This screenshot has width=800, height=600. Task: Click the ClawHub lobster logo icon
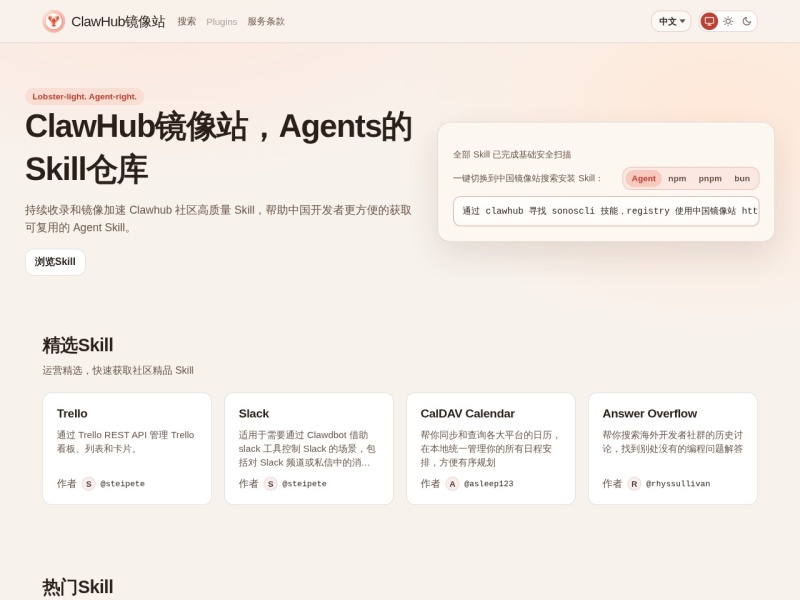54,21
